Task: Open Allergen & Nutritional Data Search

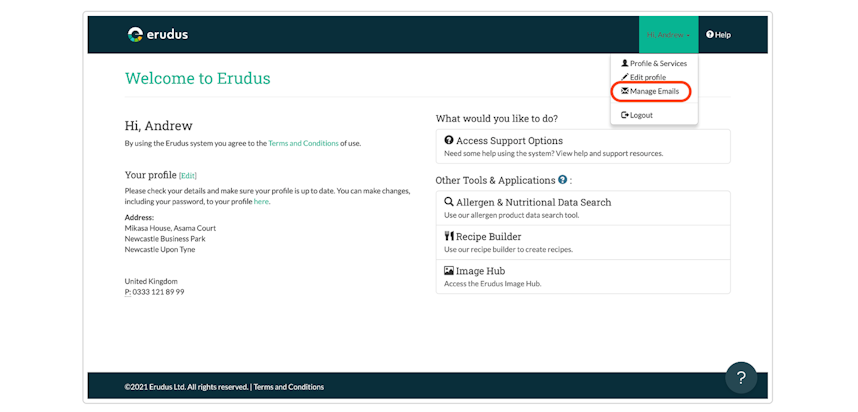Action: tap(583, 208)
